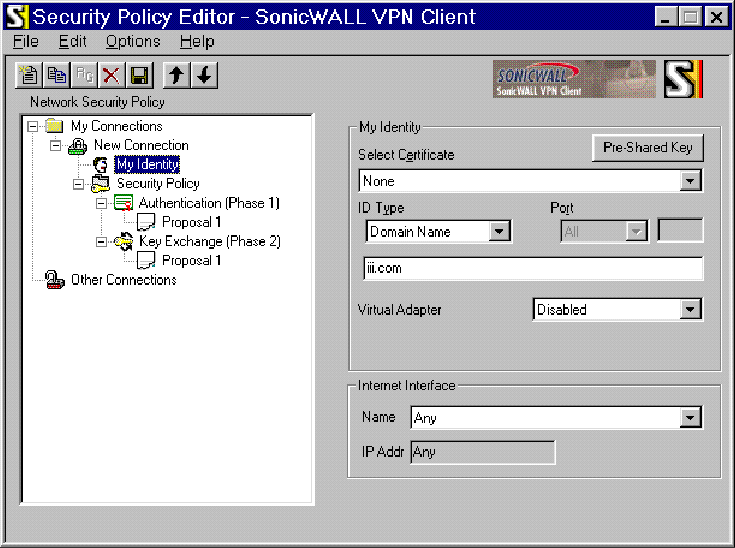Click the Security Policy folder-key icon
735x548 pixels.
100,184
